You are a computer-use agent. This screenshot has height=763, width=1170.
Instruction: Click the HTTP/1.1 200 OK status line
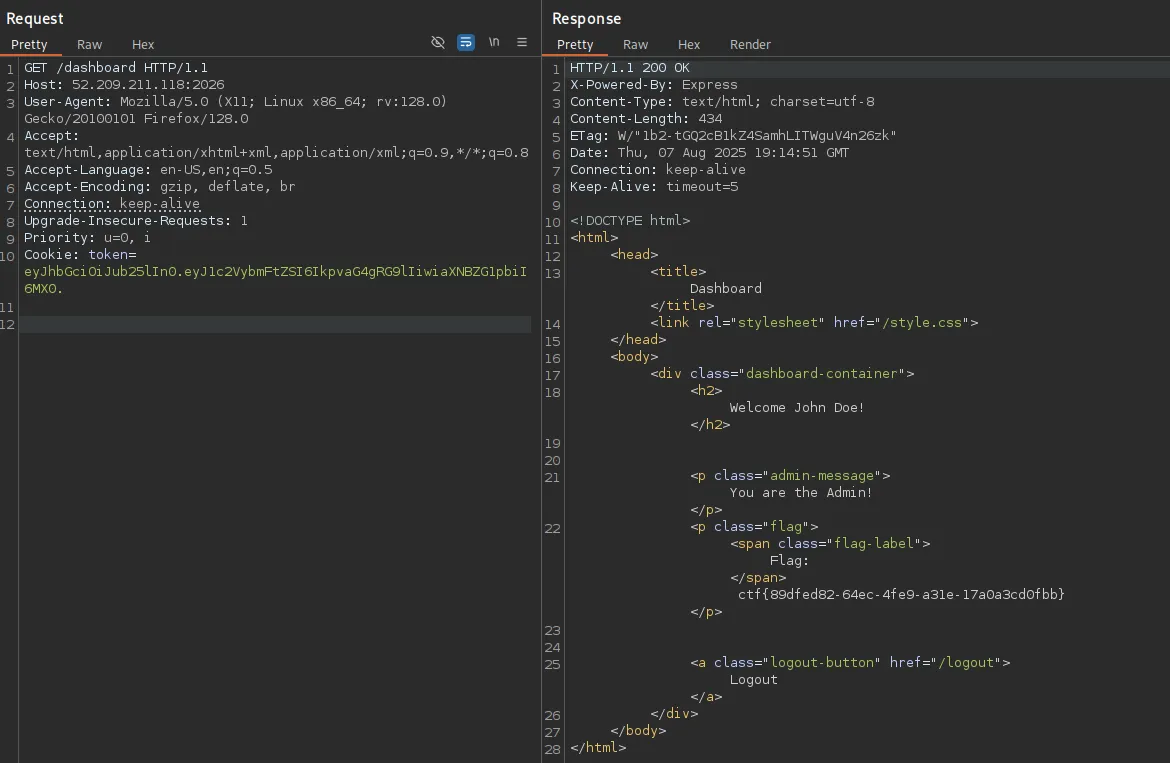tap(629, 68)
